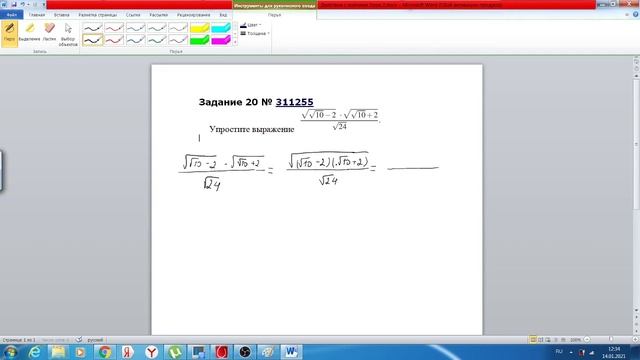Switch to the Разметка страницы tab
Viewport: 640px width, 360px height.
click(98, 15)
